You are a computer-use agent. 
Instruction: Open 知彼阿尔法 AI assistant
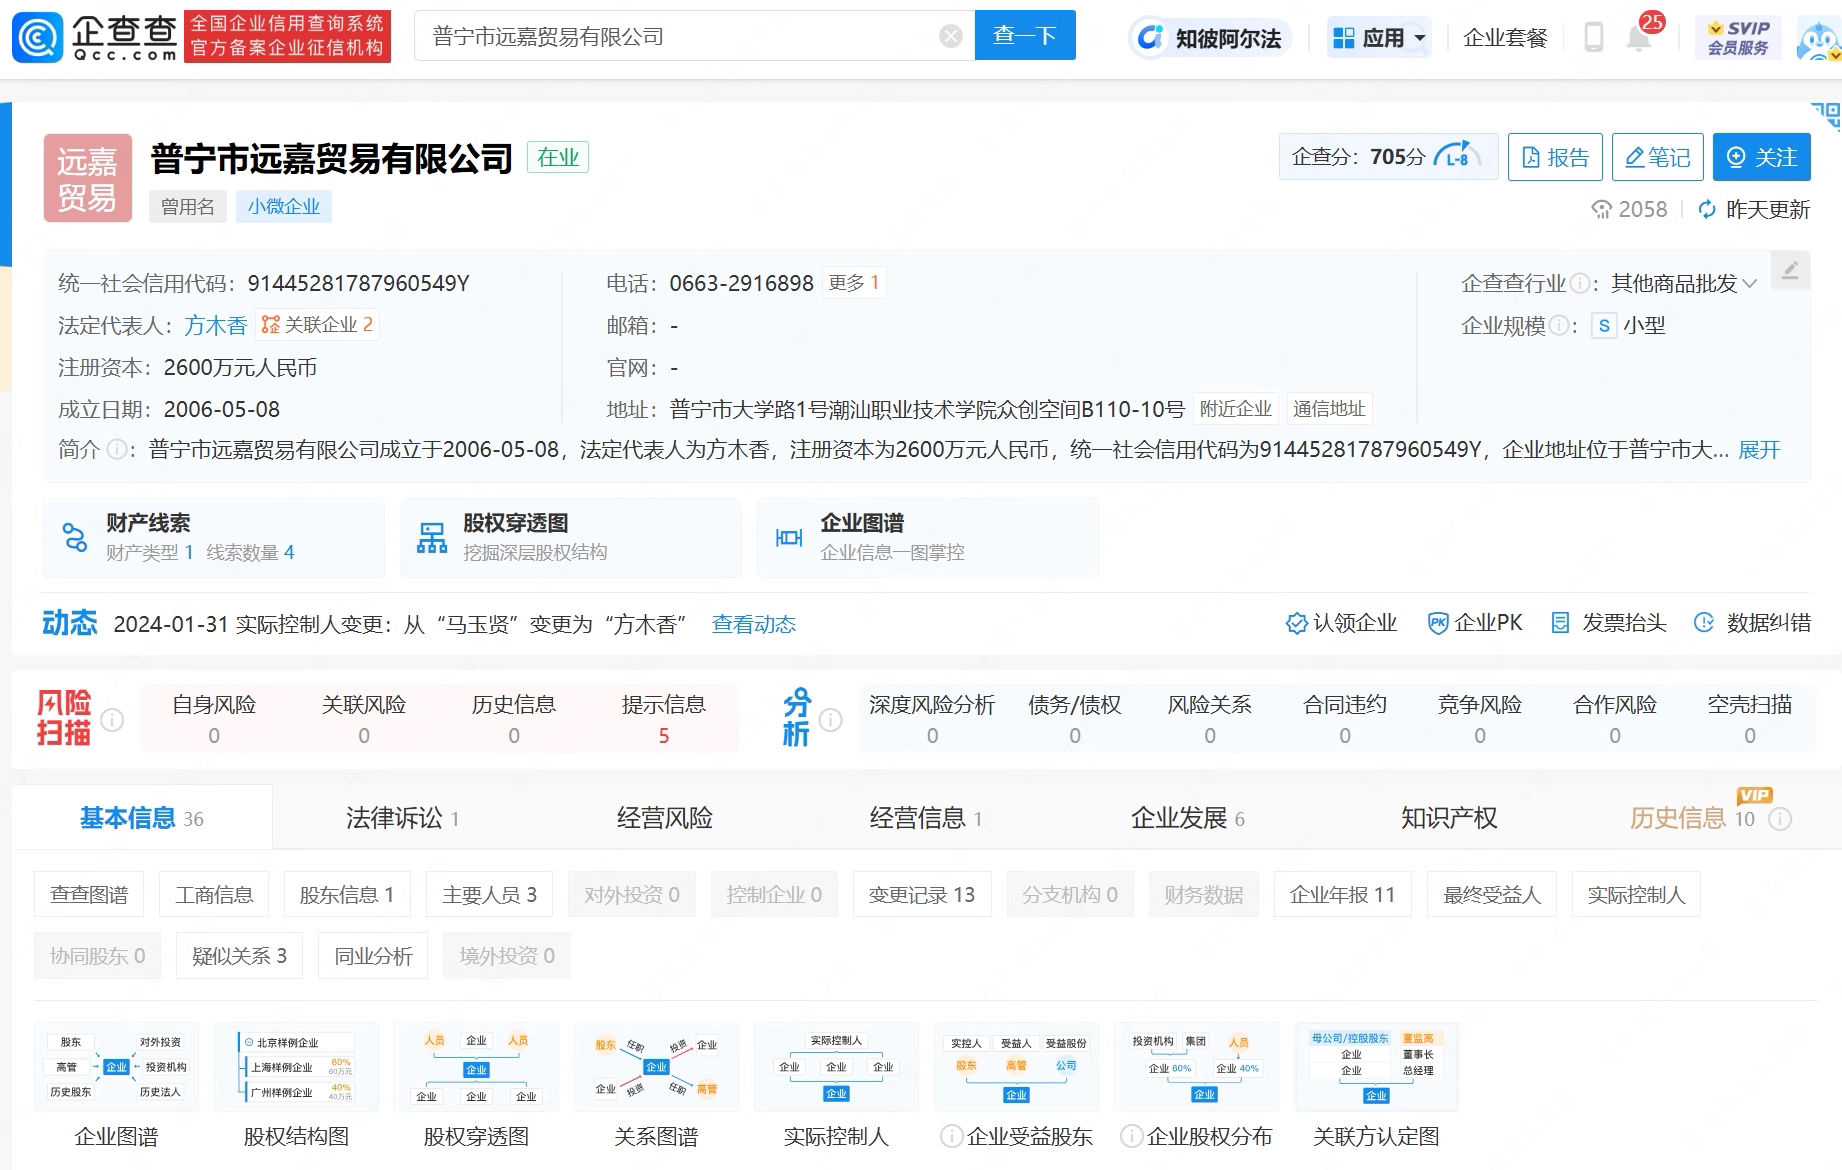pos(1210,38)
